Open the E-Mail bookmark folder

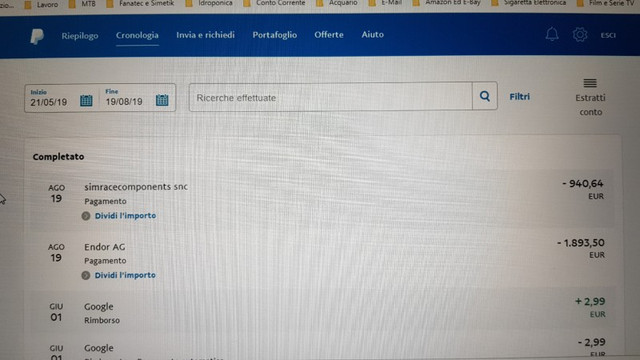point(385,4)
